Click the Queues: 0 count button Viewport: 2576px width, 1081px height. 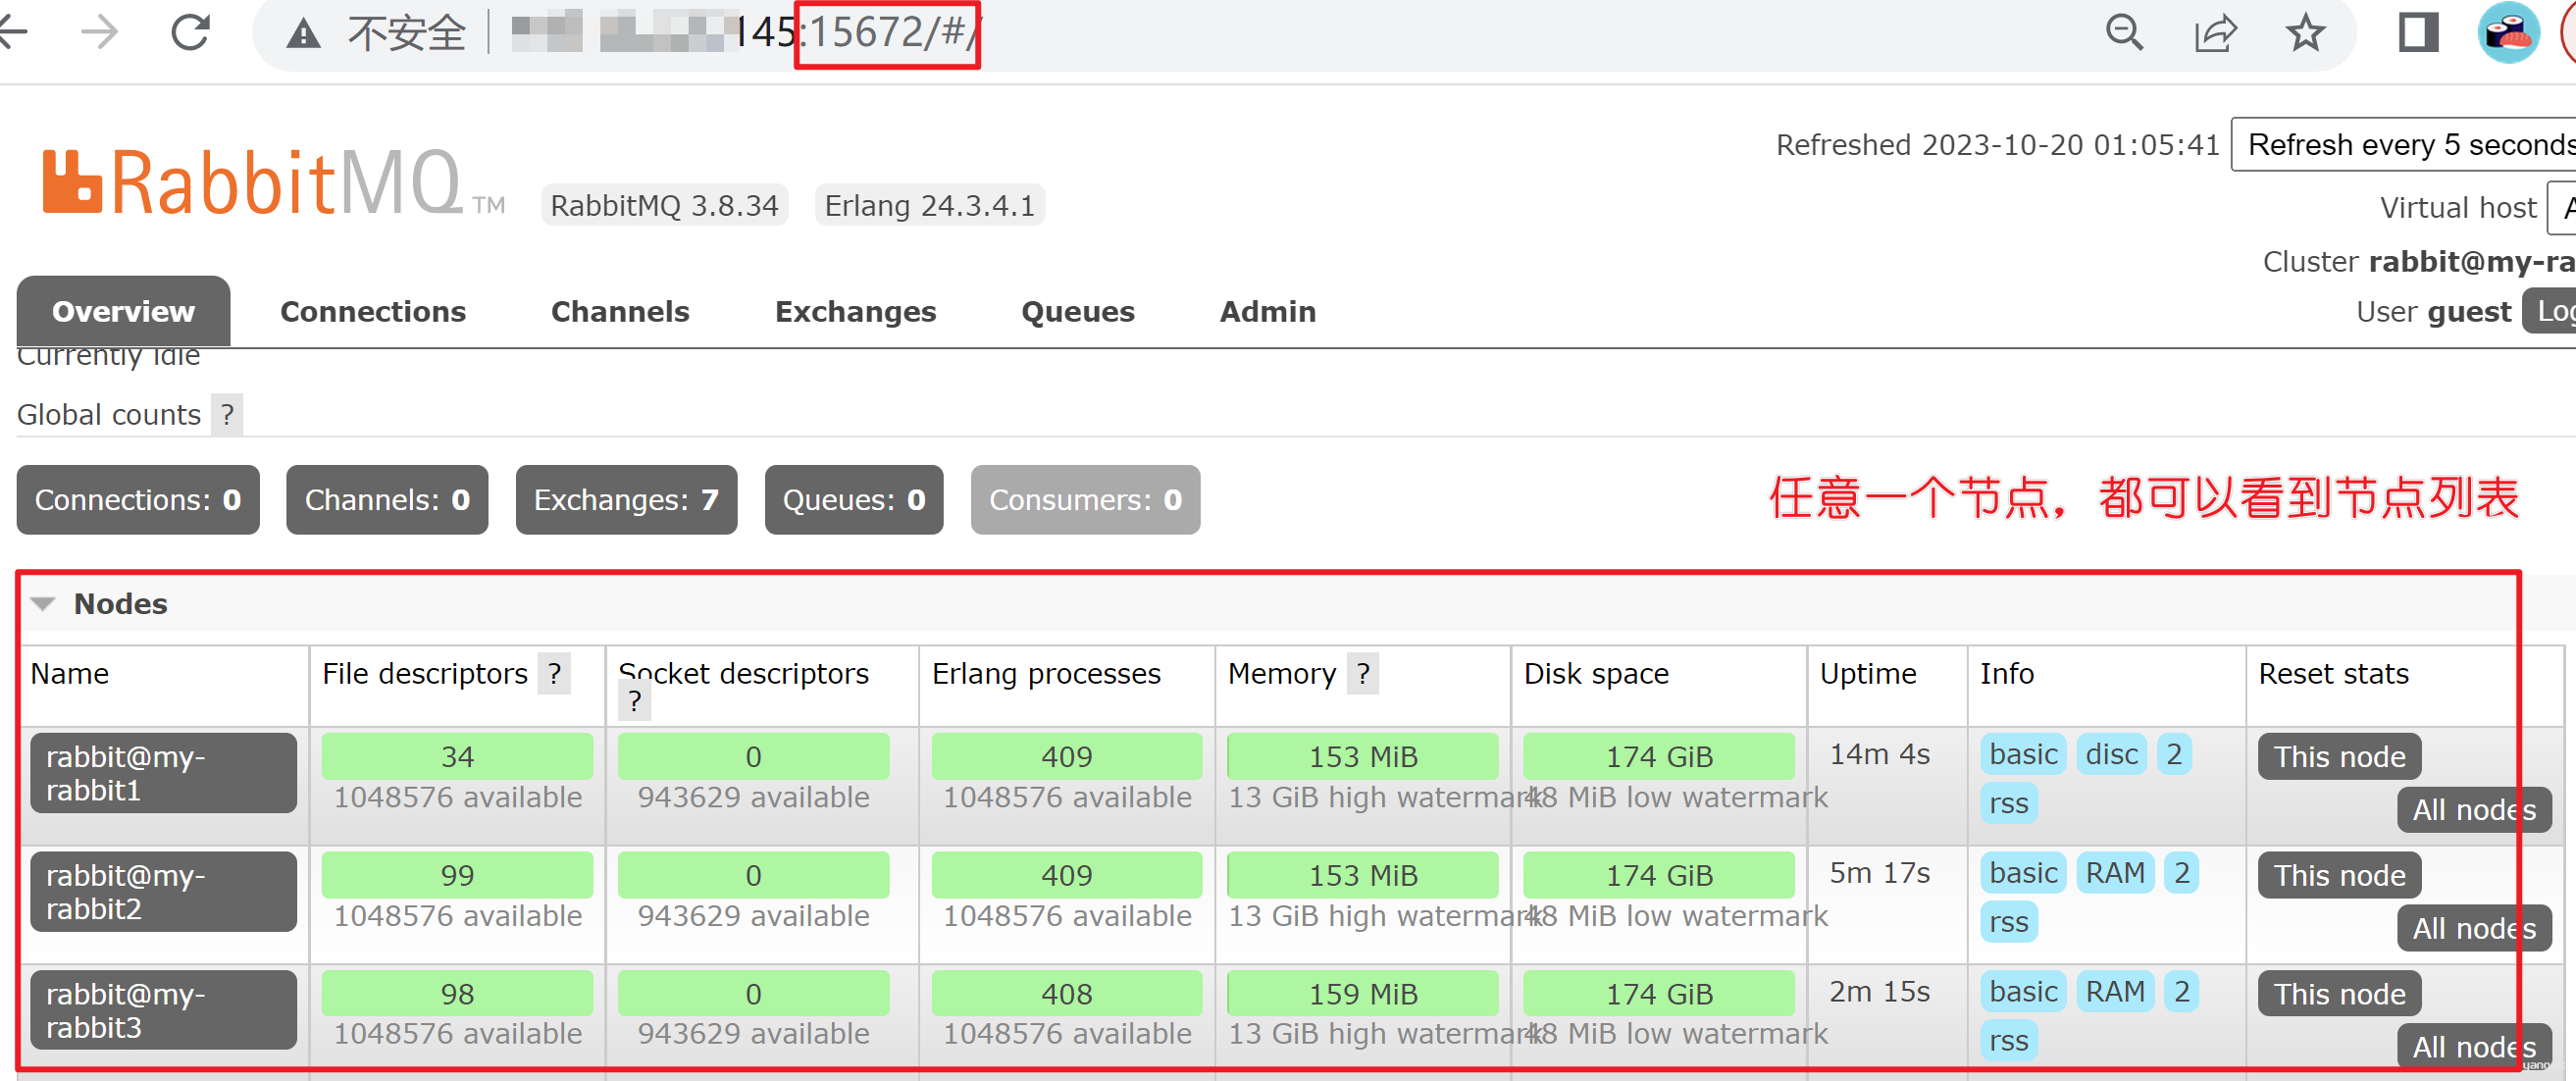pos(854,500)
